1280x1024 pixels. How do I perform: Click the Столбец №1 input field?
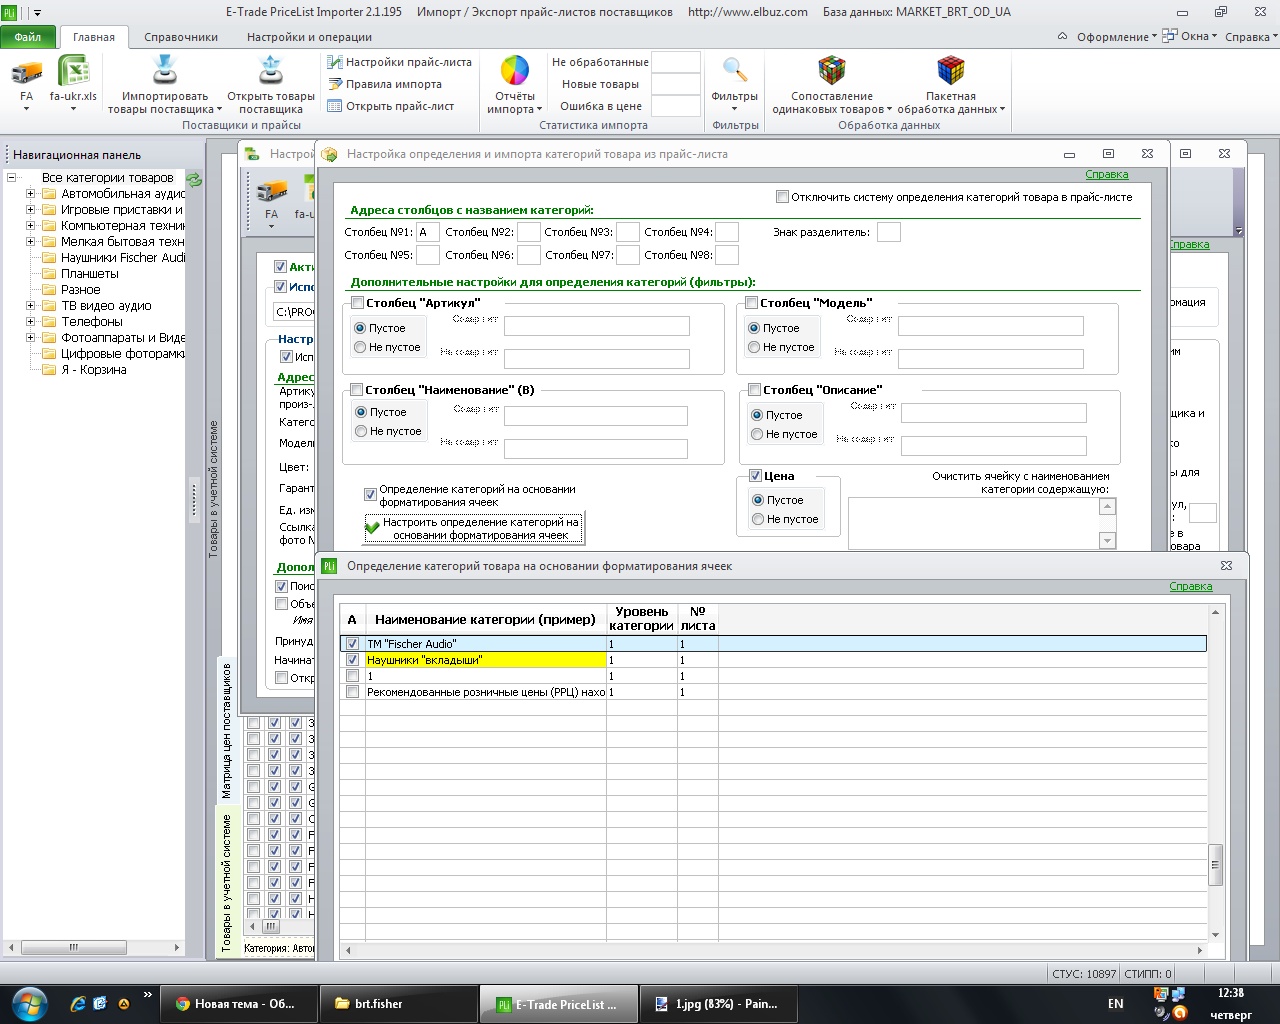click(427, 232)
